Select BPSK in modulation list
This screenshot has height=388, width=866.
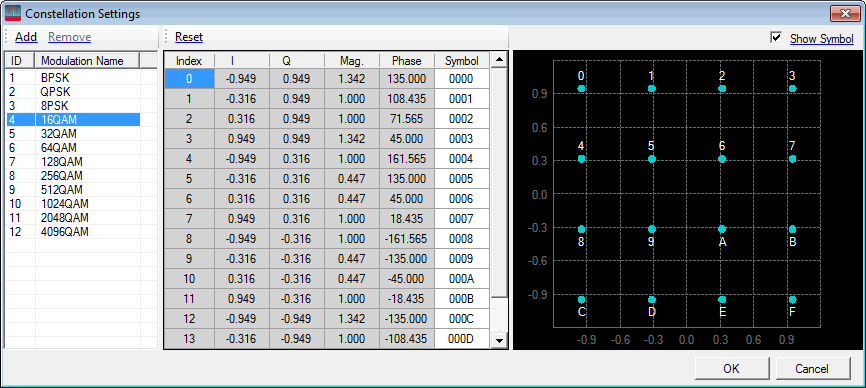click(72, 77)
